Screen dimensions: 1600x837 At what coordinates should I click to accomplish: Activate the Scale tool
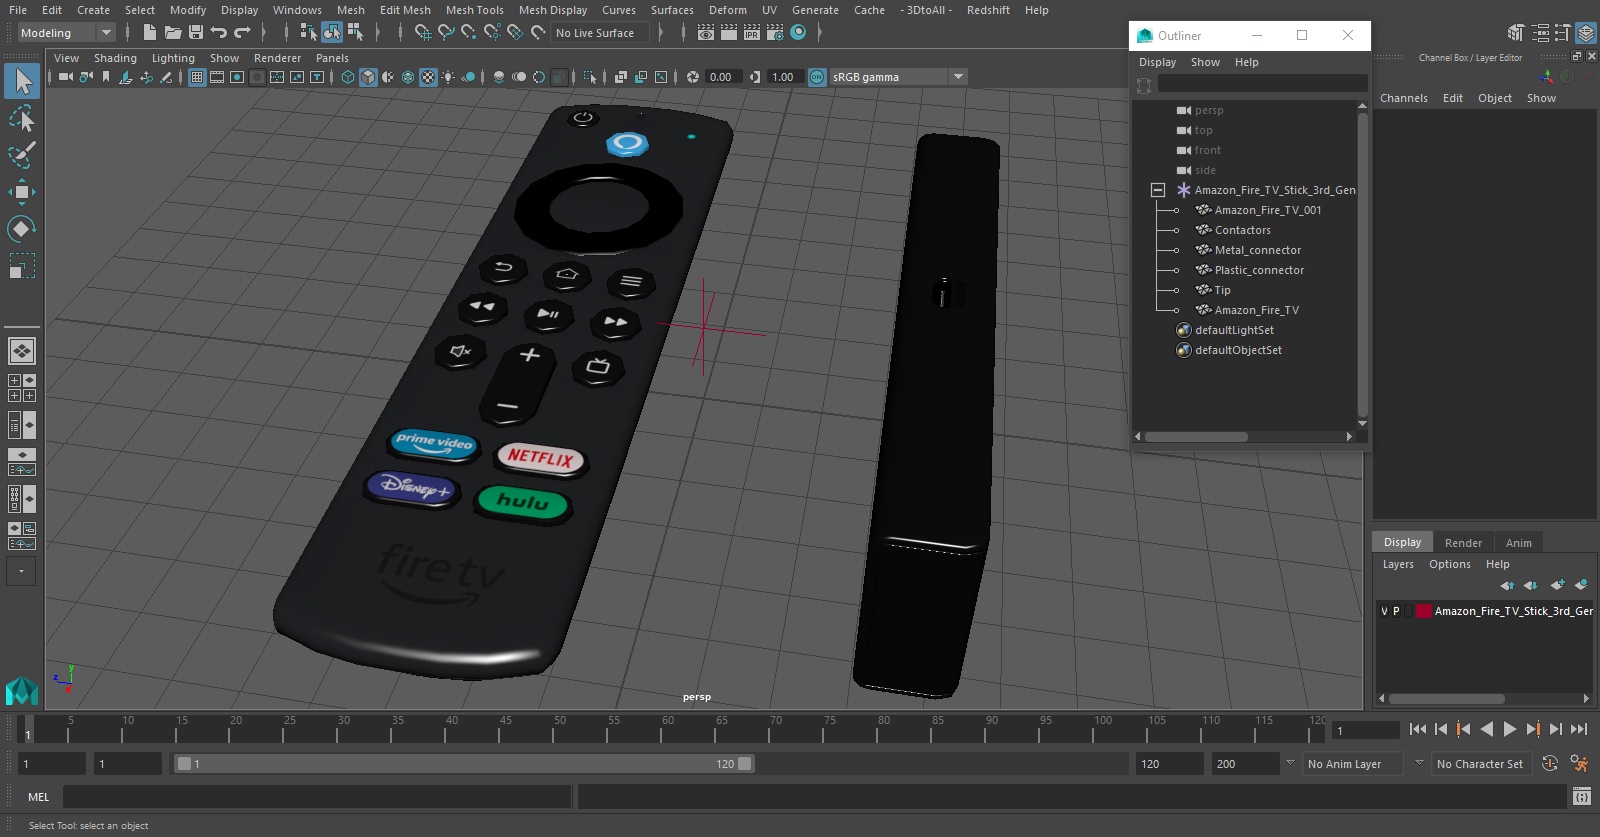[22, 266]
